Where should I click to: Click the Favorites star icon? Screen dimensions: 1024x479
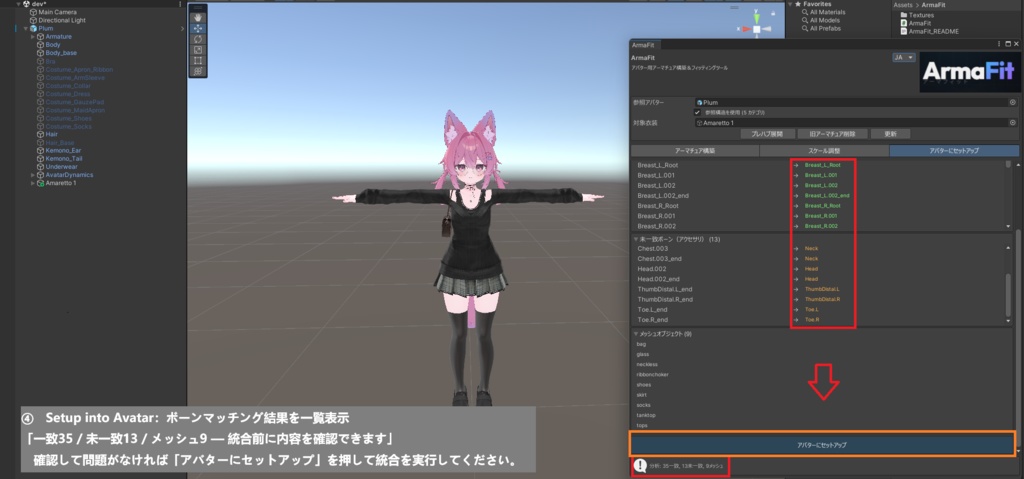coord(798,4)
